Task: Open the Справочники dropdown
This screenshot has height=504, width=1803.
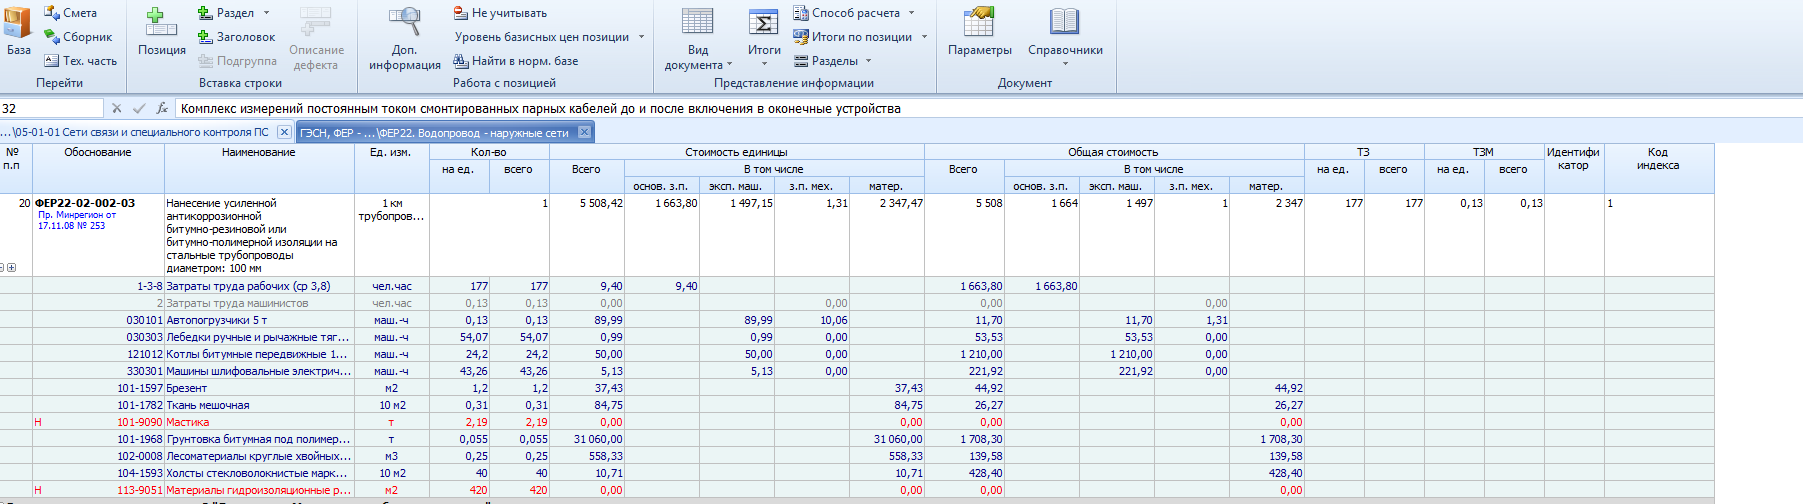Action: [1065, 38]
